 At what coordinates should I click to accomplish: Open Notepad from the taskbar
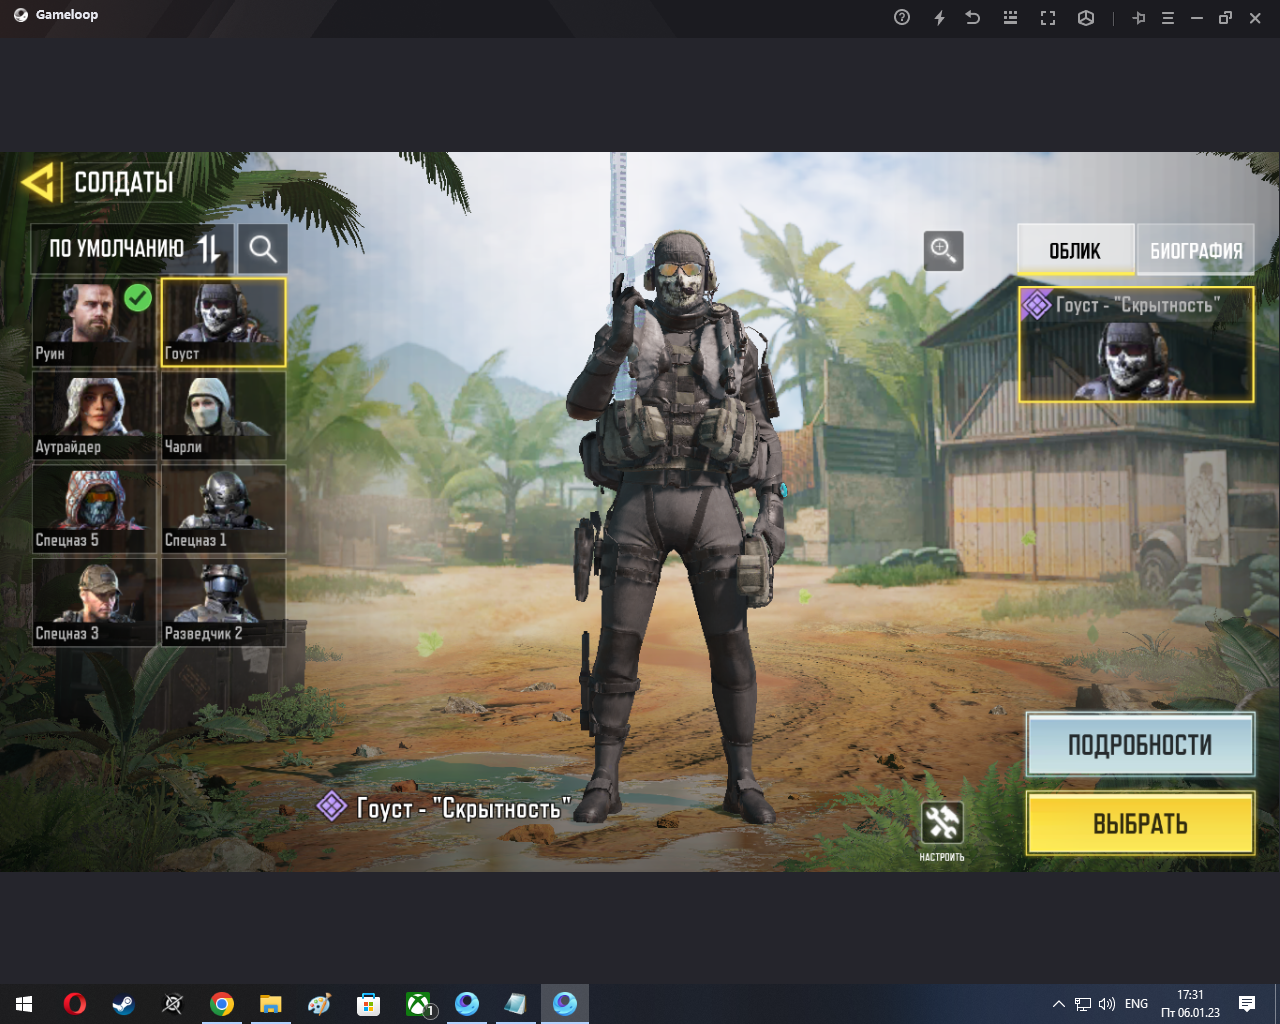coord(516,1004)
